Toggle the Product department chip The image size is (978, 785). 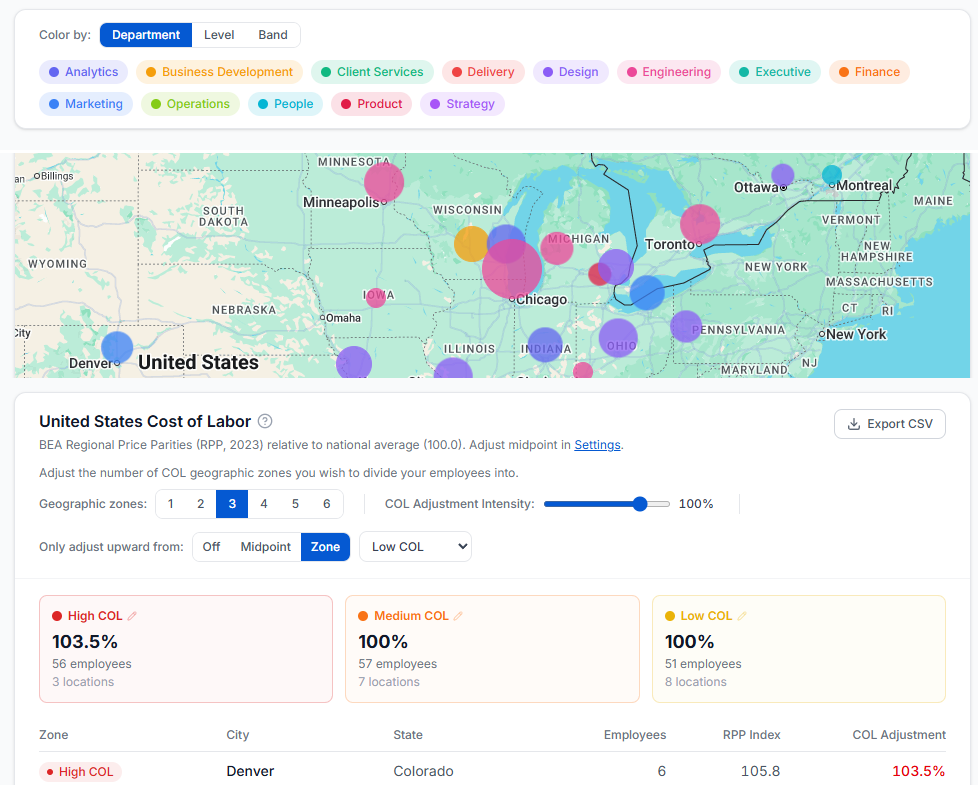tap(372, 104)
